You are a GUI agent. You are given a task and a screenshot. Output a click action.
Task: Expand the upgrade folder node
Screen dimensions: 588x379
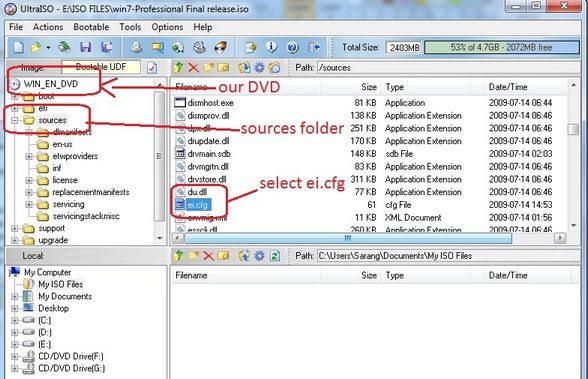[x=15, y=240]
